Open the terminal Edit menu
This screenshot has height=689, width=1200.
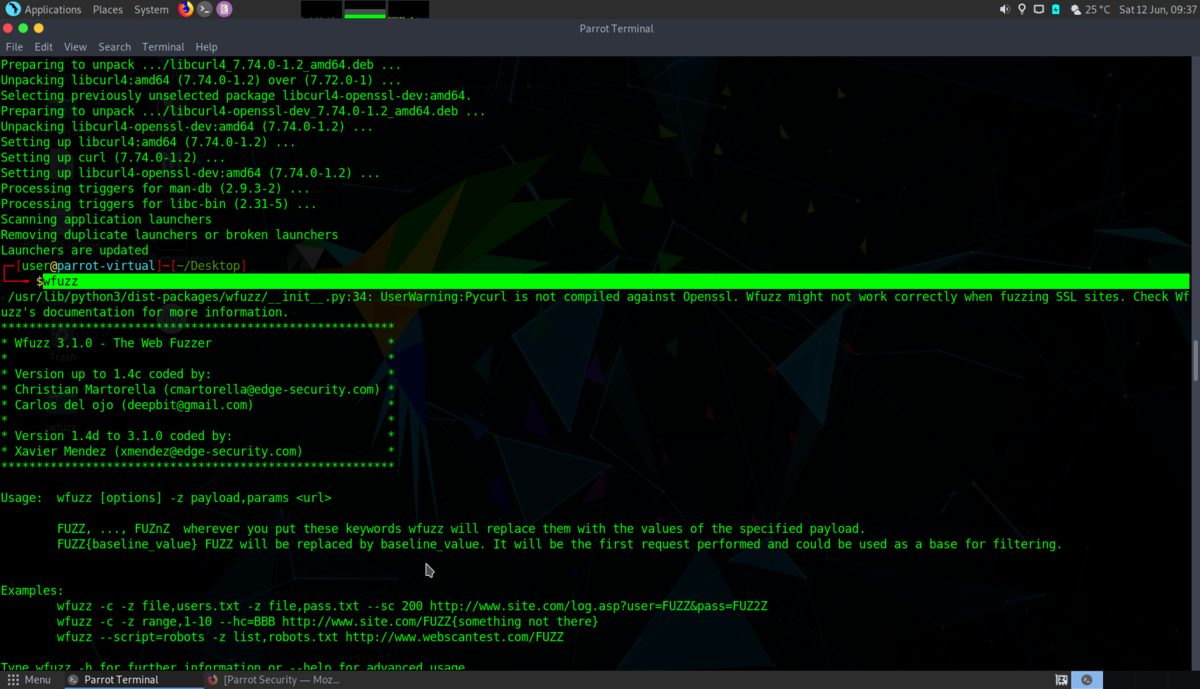point(43,47)
